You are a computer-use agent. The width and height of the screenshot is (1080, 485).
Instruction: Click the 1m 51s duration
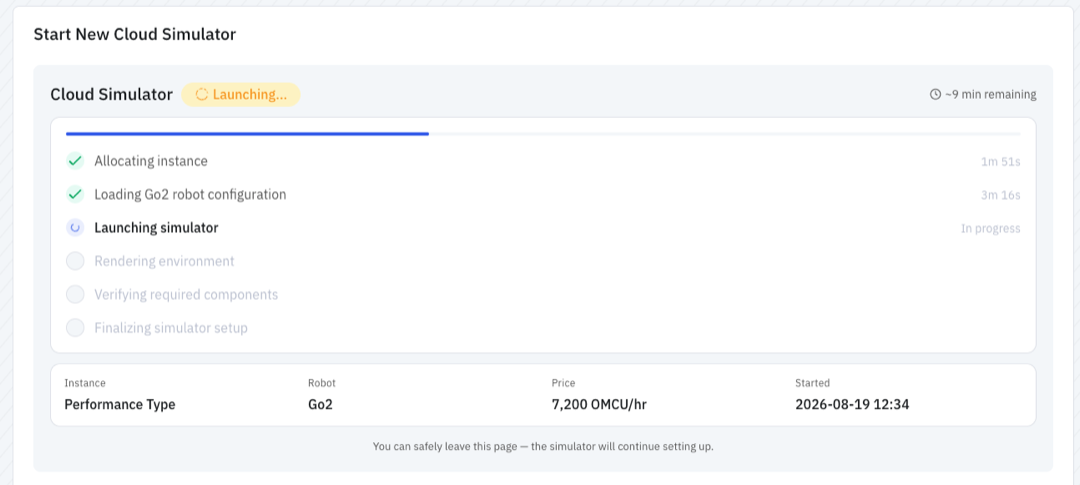tap(1001, 162)
